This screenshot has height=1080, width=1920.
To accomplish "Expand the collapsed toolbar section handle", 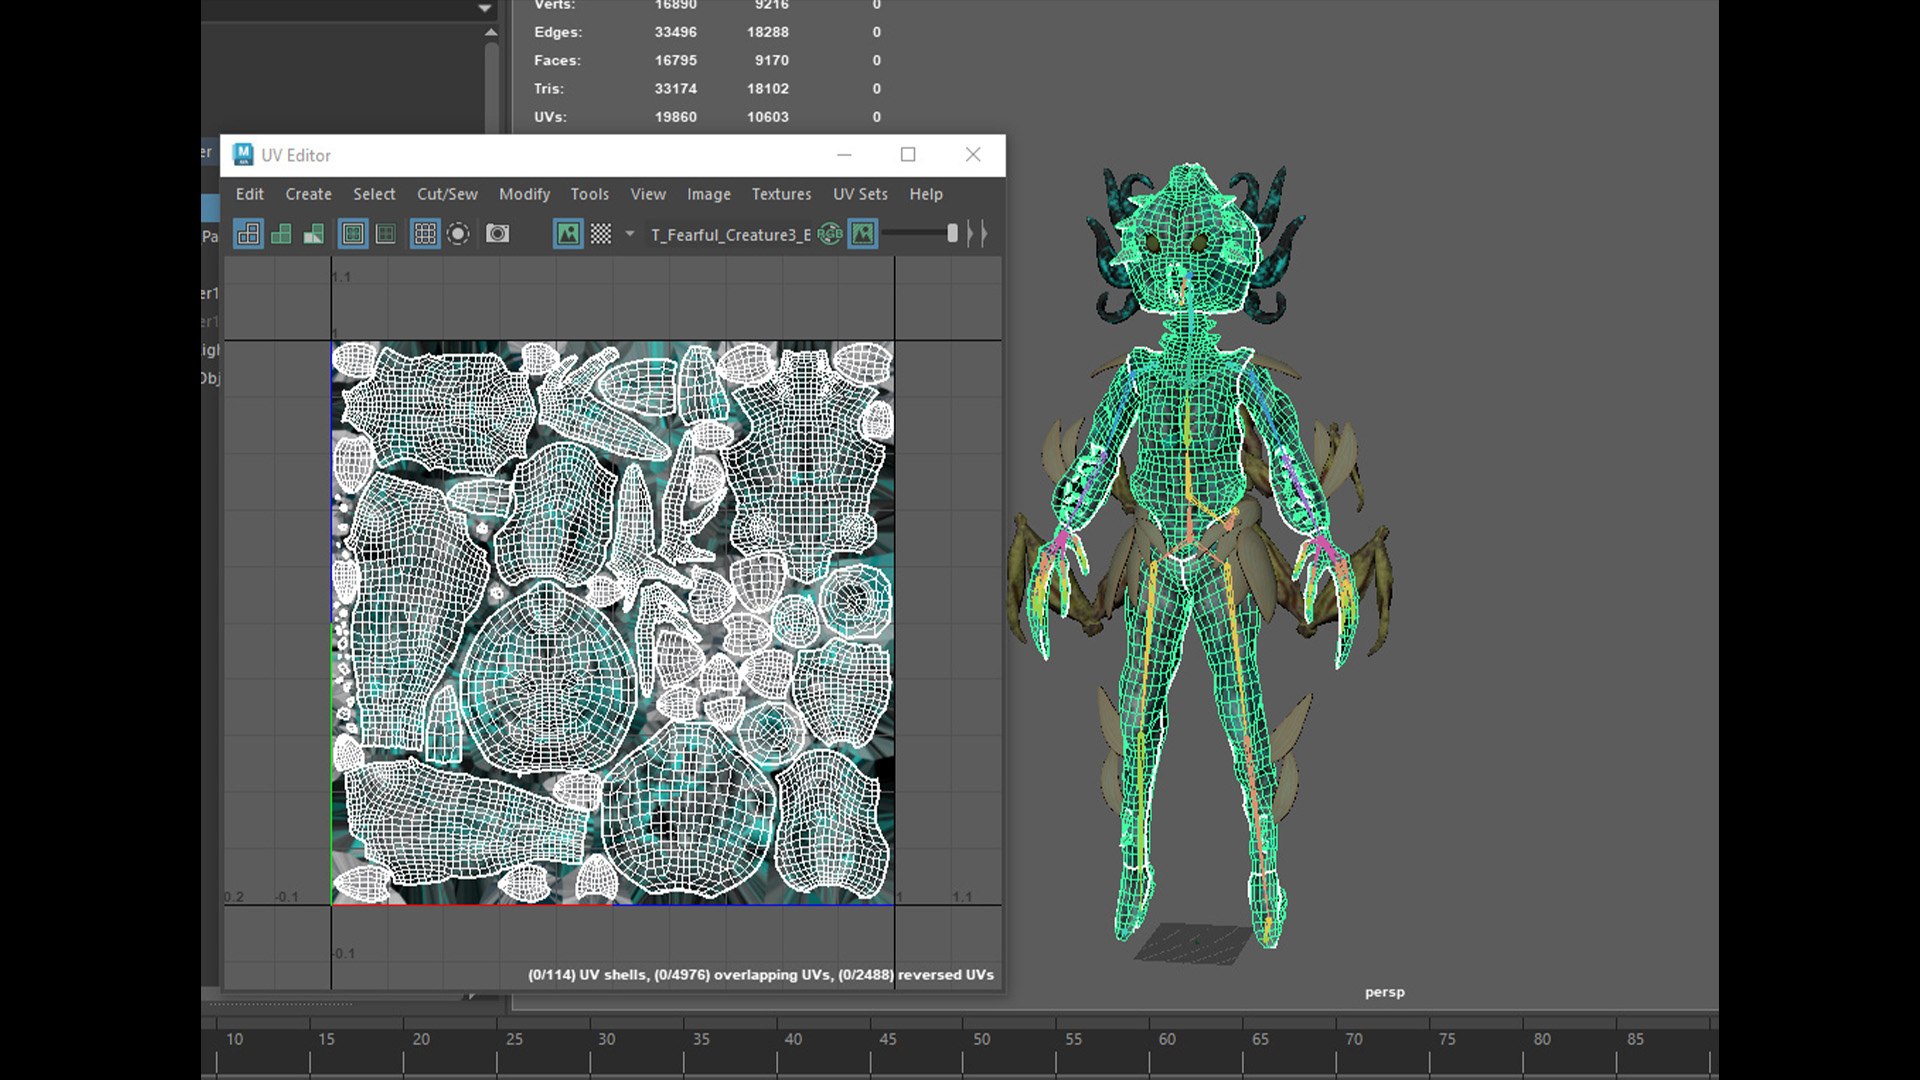I will coord(978,234).
